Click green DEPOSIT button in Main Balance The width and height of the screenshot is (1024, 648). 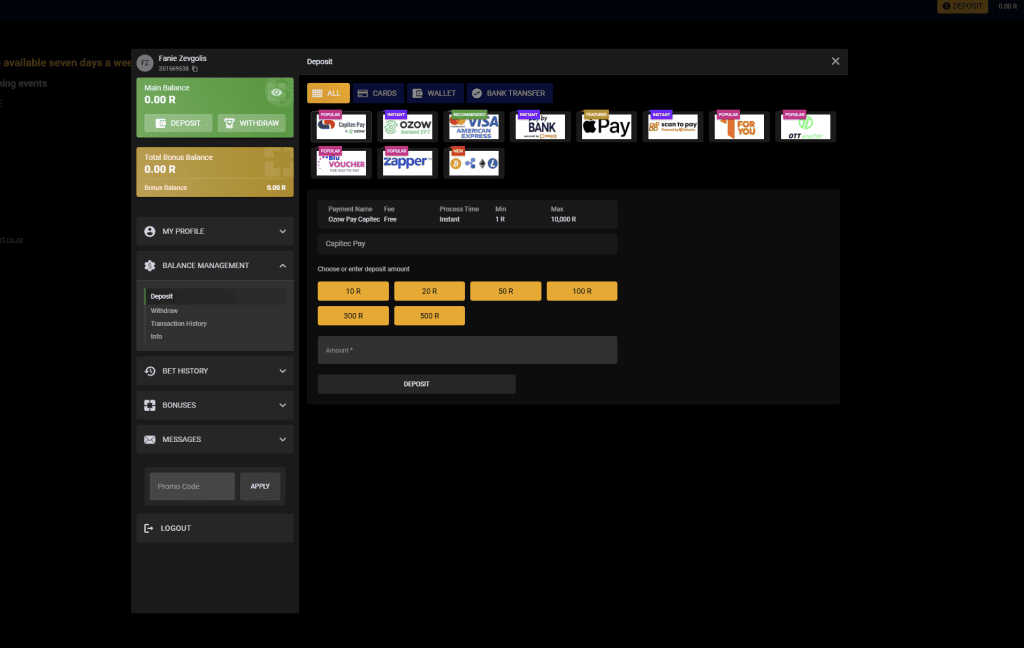pos(178,123)
